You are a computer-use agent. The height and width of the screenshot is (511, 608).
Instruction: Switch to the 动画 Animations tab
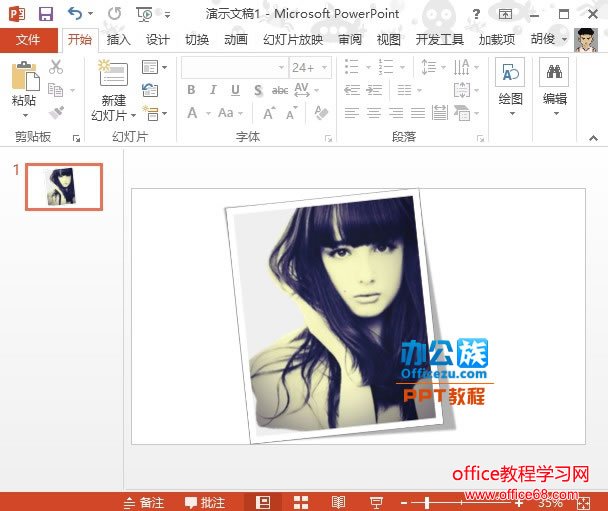point(236,40)
